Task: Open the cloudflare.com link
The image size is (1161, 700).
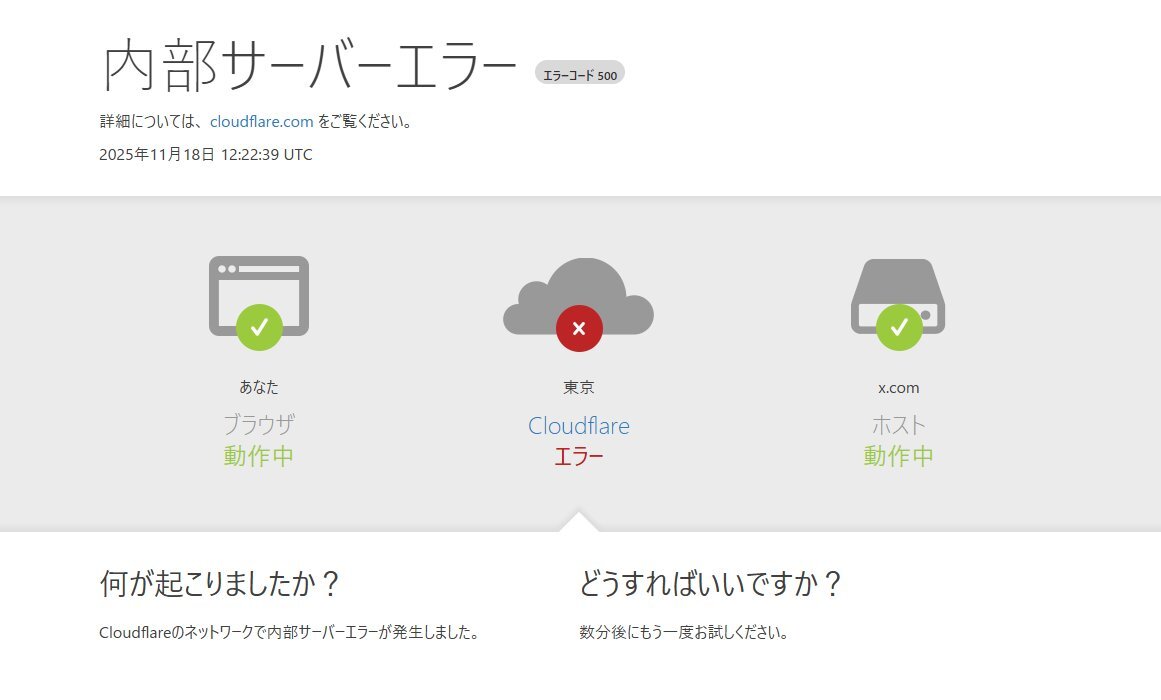Action: (260, 121)
